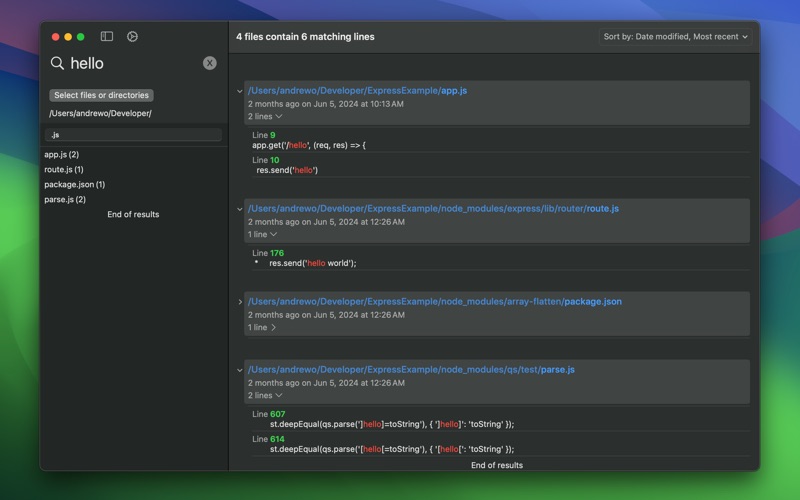Select parse.js (2) in sidebar list
The image size is (800, 500).
[x=65, y=199]
